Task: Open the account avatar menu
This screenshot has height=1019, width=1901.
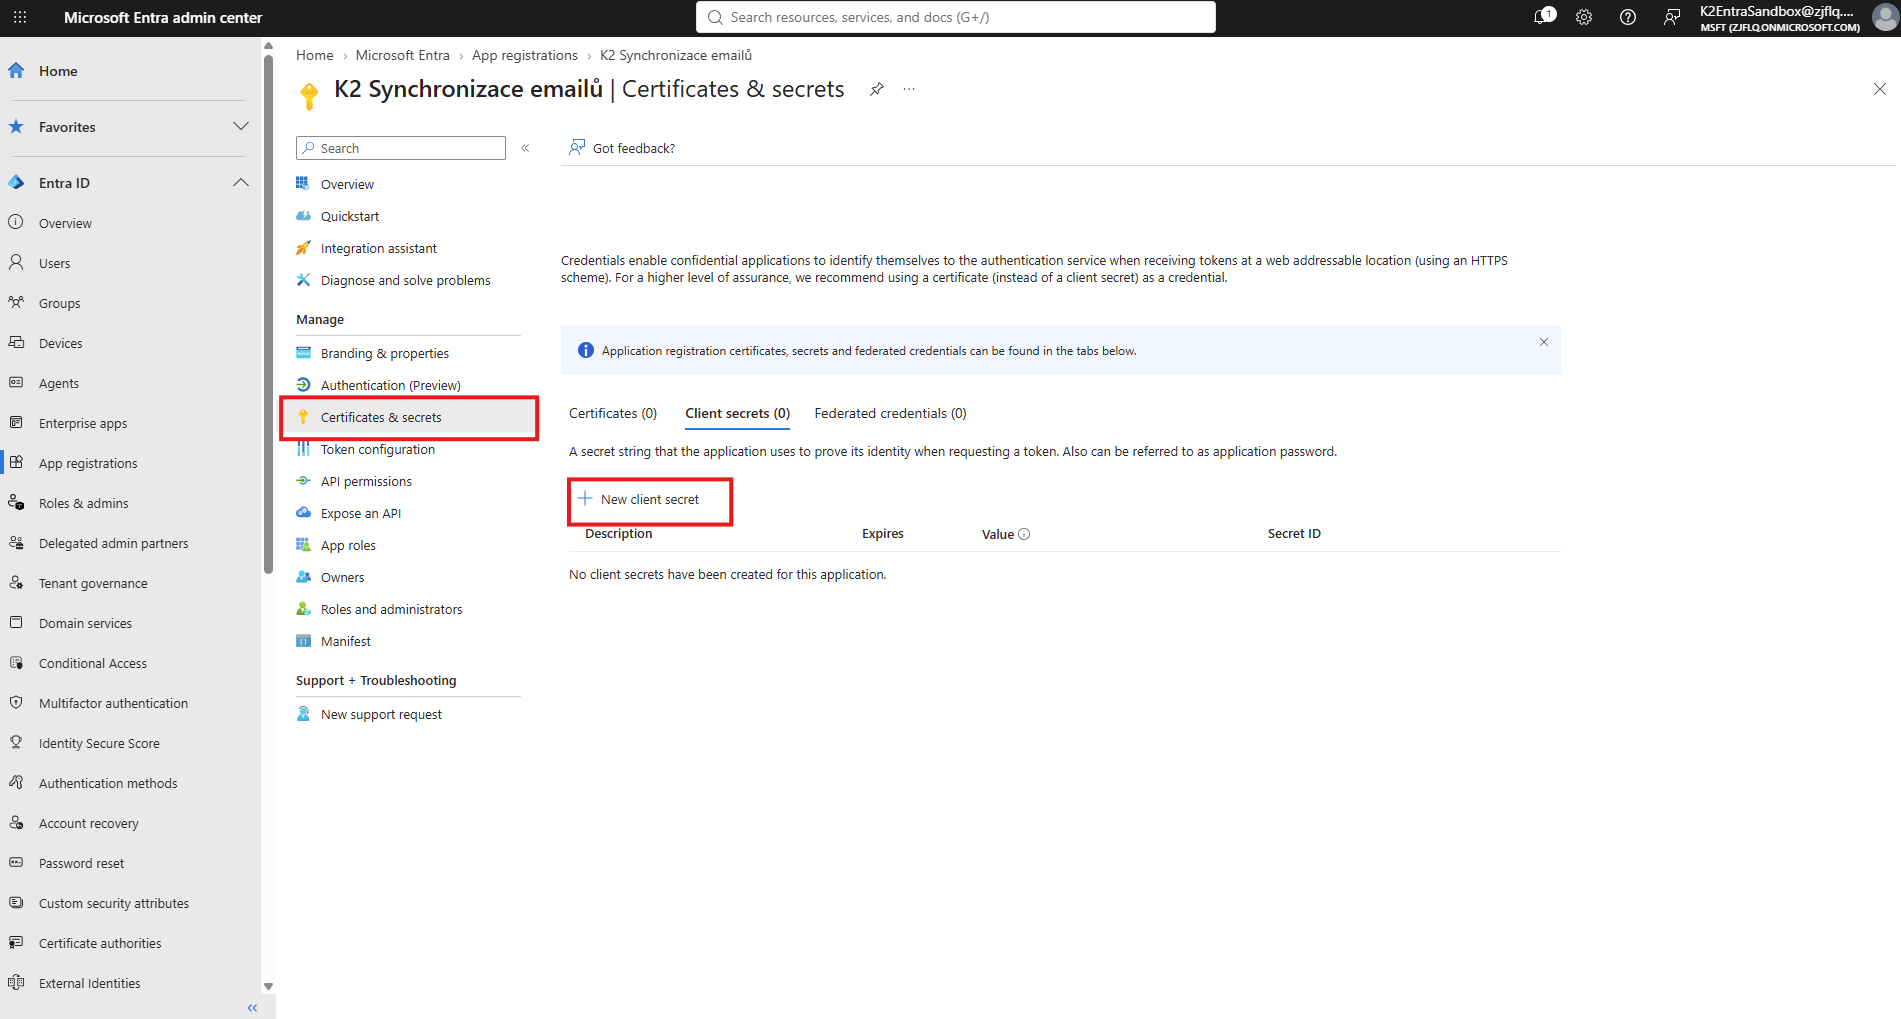Action: tap(1885, 17)
